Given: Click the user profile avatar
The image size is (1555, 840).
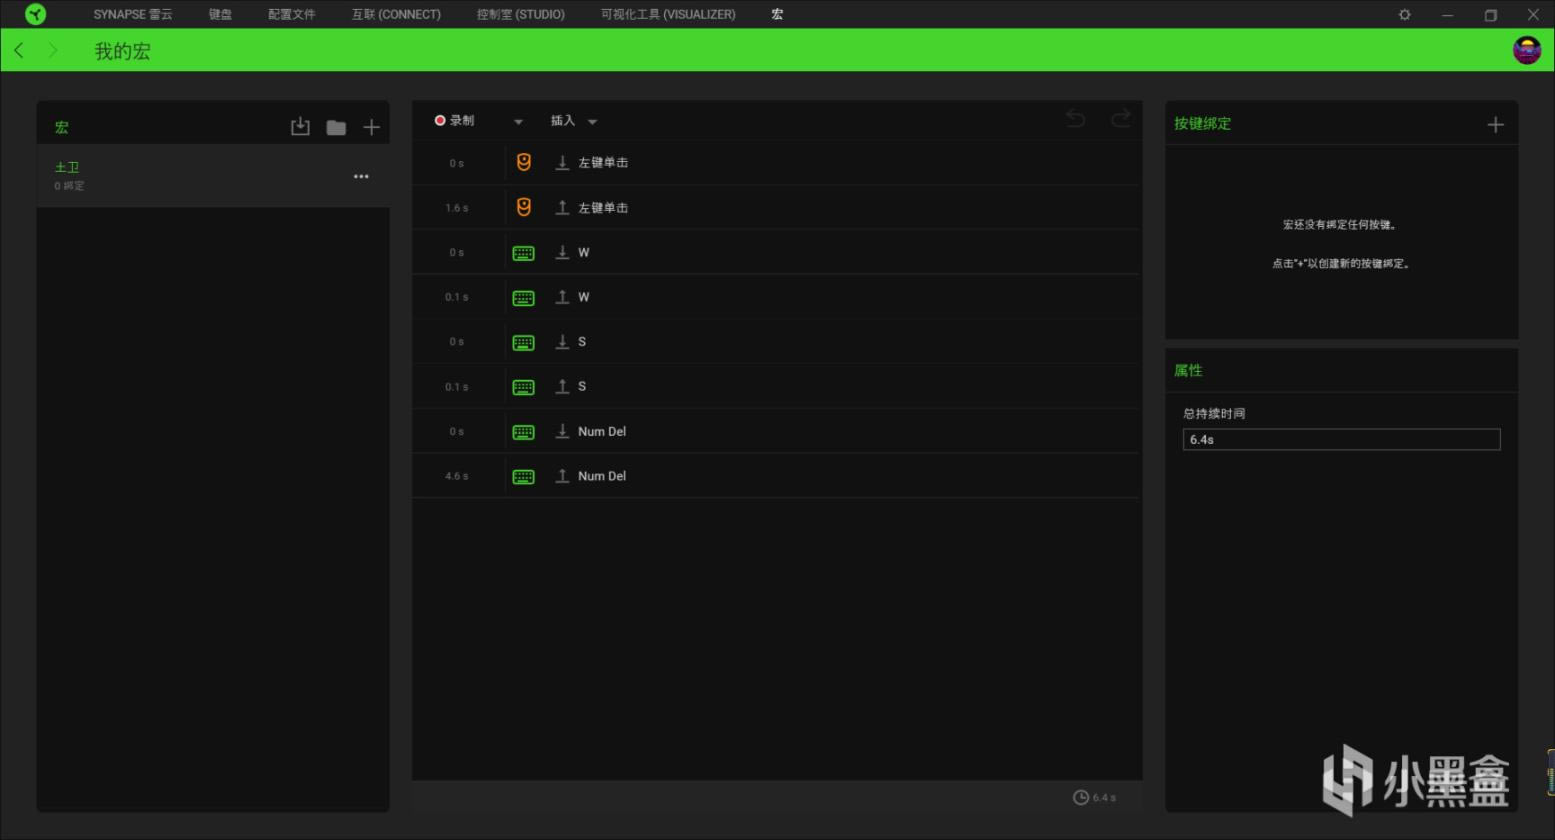Looking at the screenshot, I should [1526, 50].
